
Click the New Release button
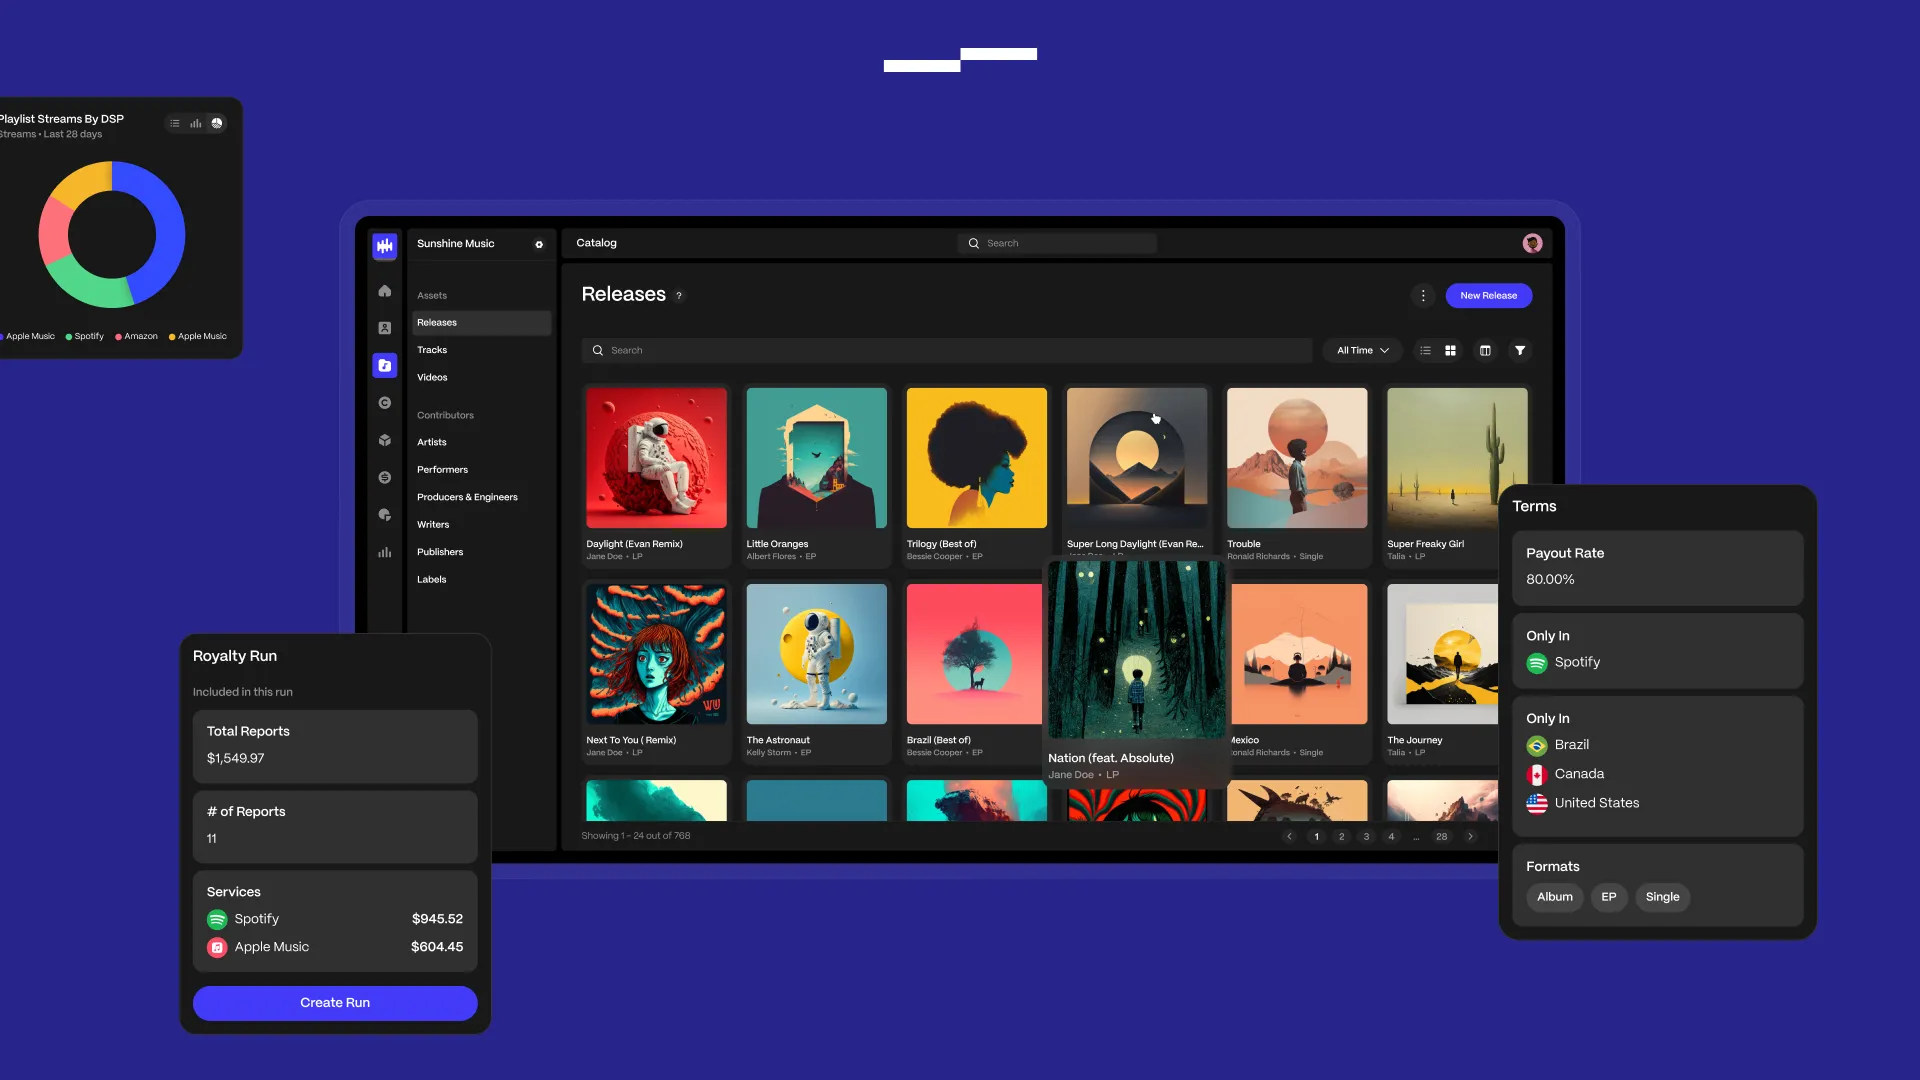click(1488, 296)
